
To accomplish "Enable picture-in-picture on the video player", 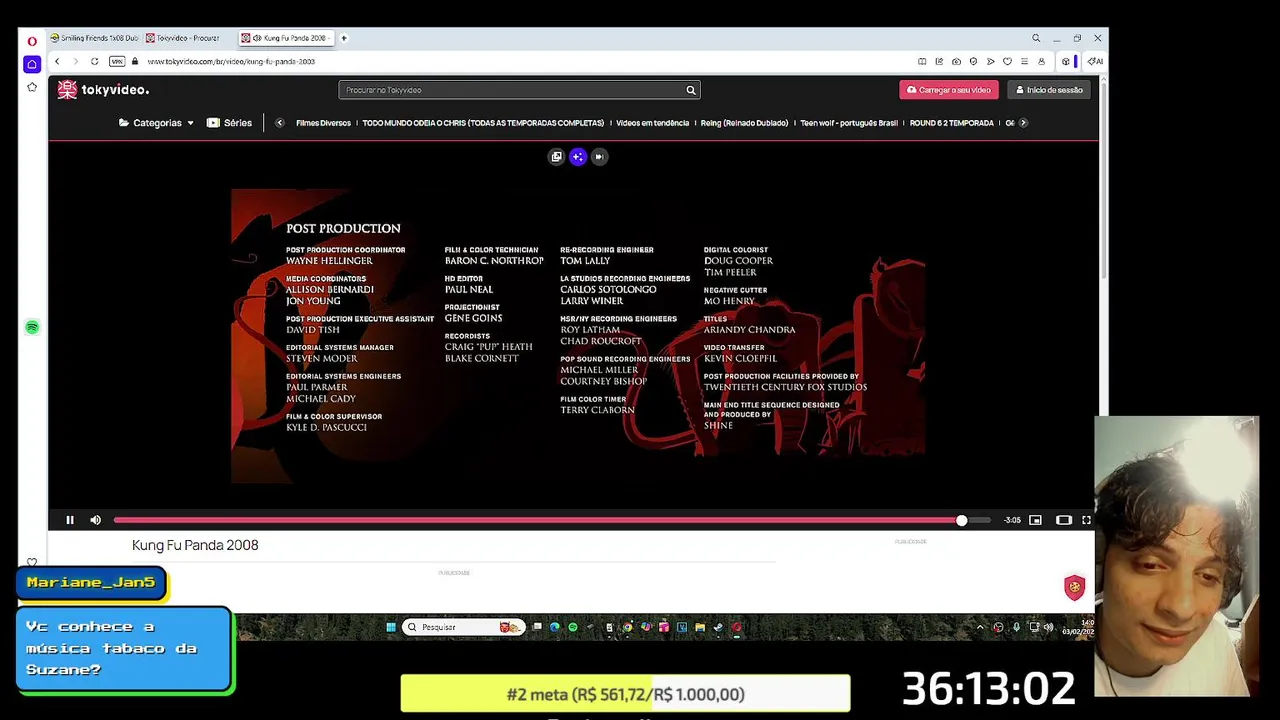I will [1035, 520].
